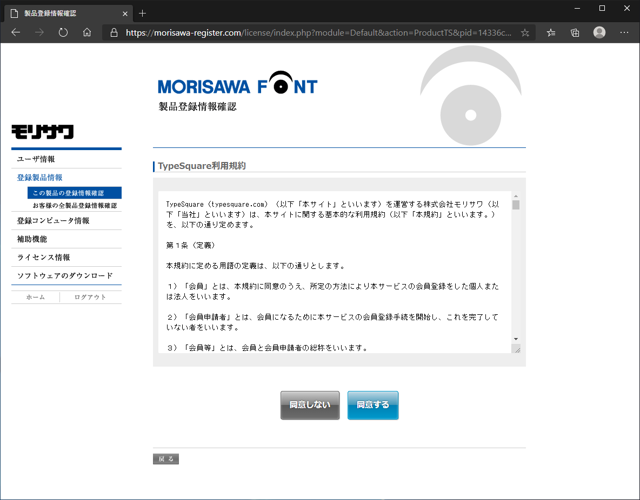Go to browser home page icon
This screenshot has height=500, width=640.
[x=87, y=33]
